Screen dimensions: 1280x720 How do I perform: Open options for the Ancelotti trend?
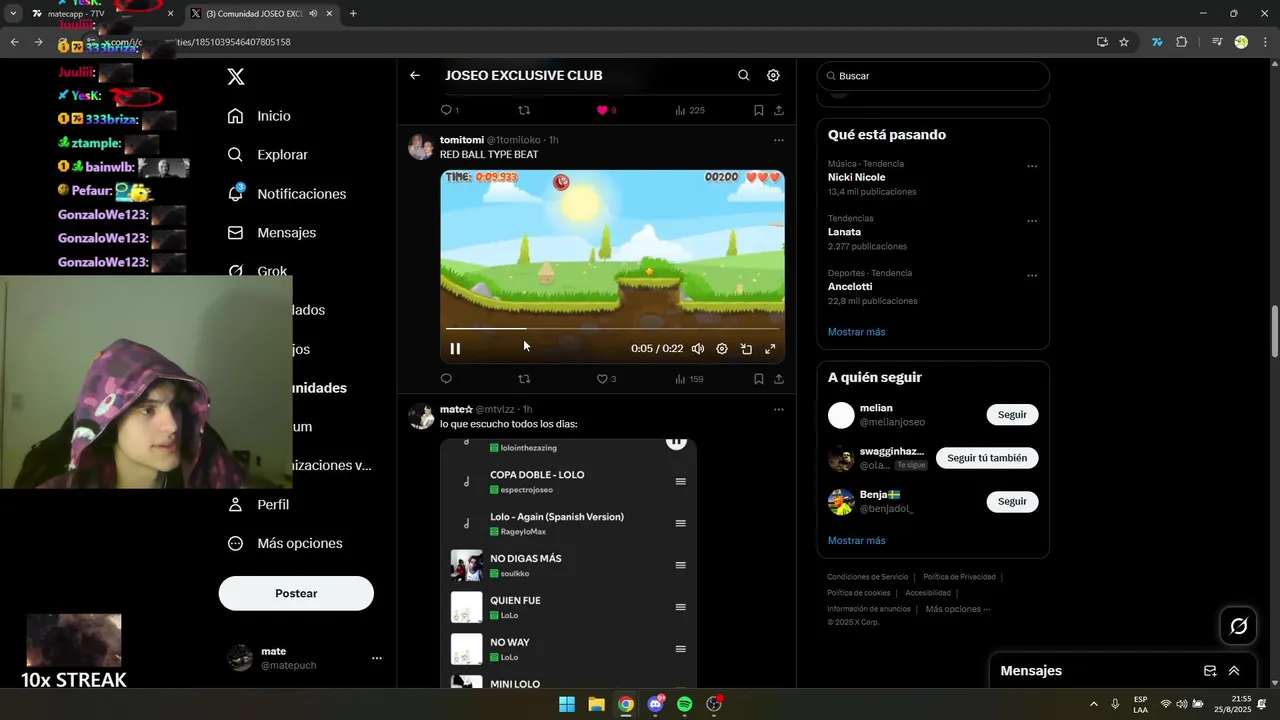[x=1032, y=276]
